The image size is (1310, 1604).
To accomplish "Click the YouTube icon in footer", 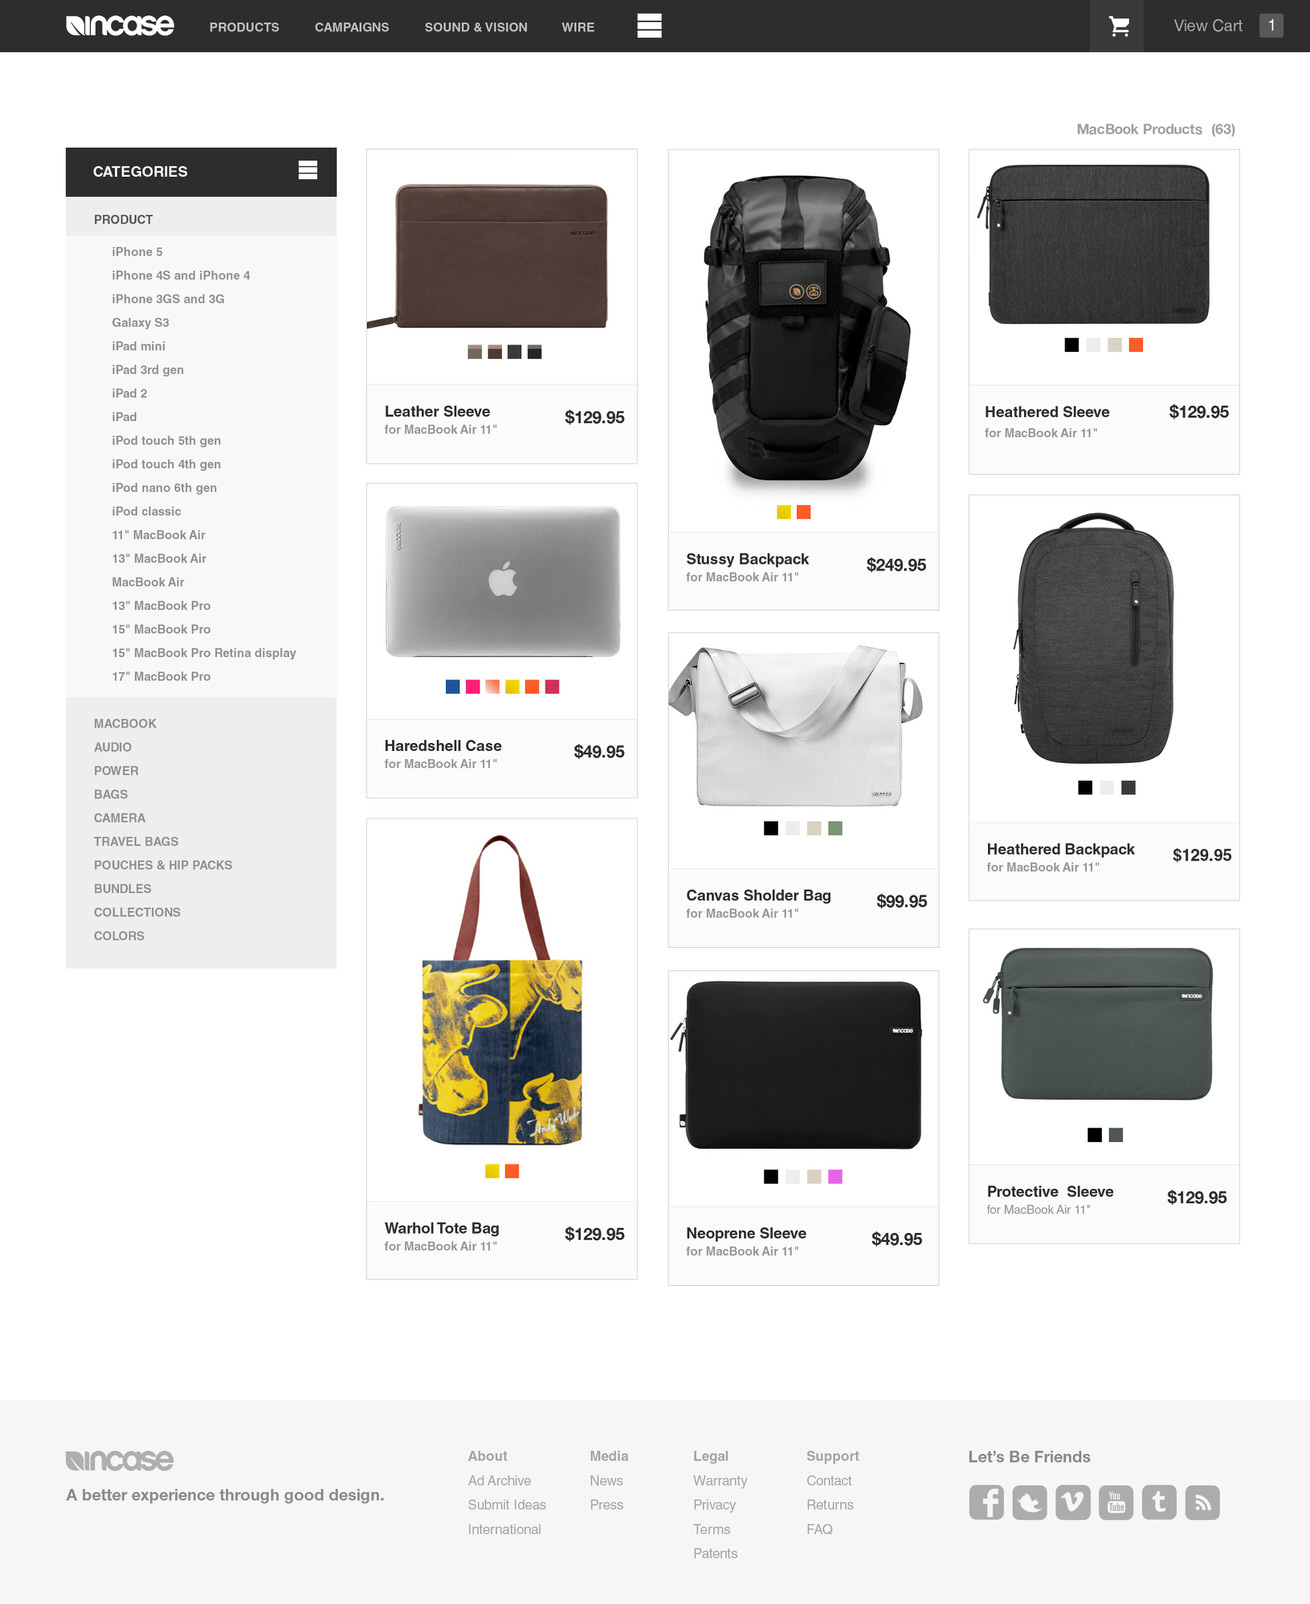I will coord(1116,1502).
